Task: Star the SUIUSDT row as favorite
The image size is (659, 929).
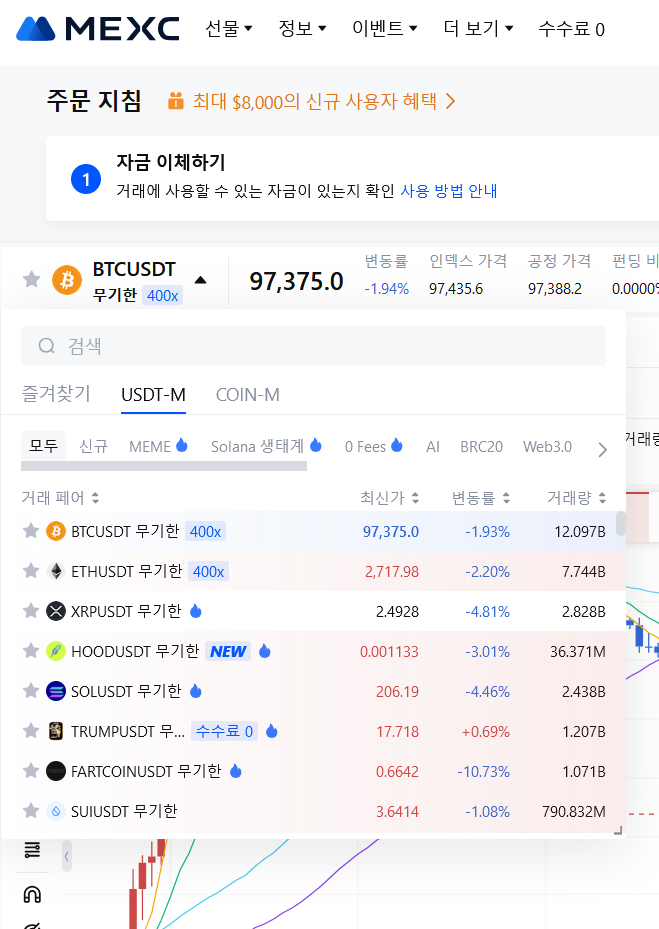Action: pyautogui.click(x=31, y=811)
